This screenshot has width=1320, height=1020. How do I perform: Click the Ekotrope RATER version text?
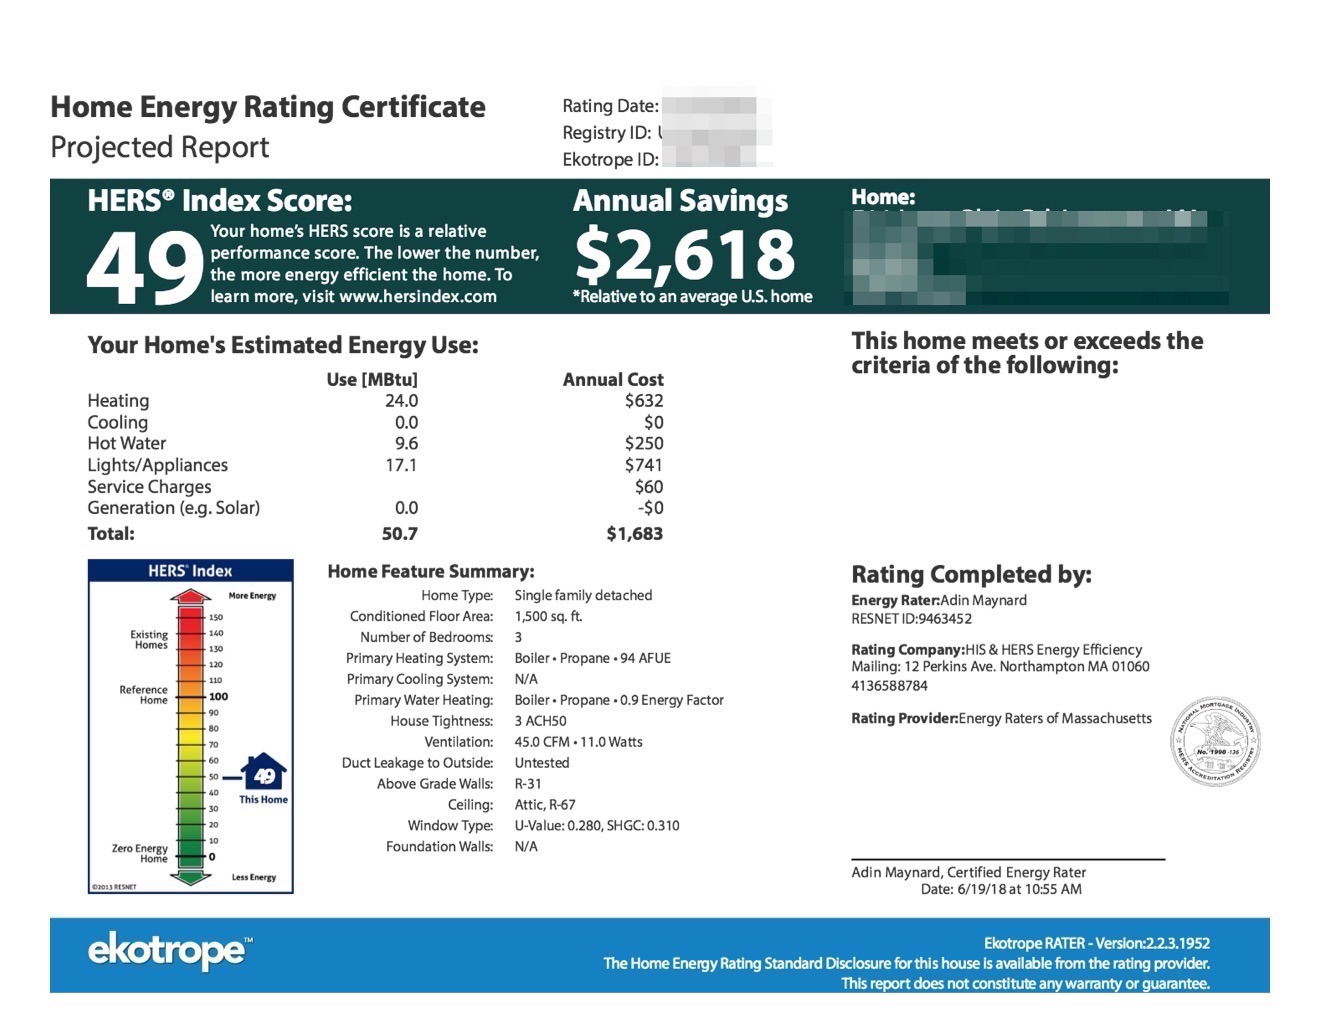coord(1097,944)
